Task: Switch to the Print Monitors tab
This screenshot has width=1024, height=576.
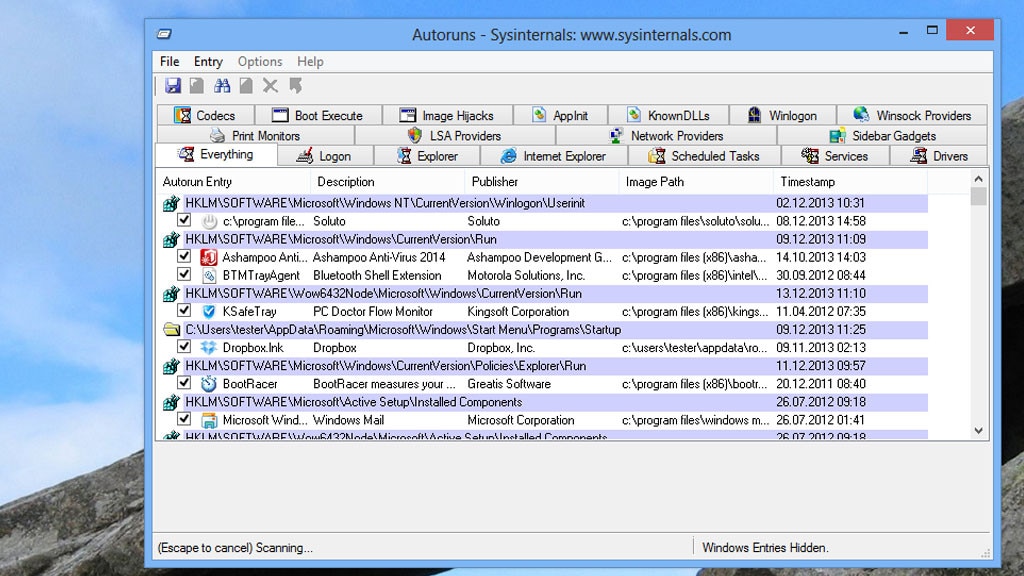Action: 255,136
